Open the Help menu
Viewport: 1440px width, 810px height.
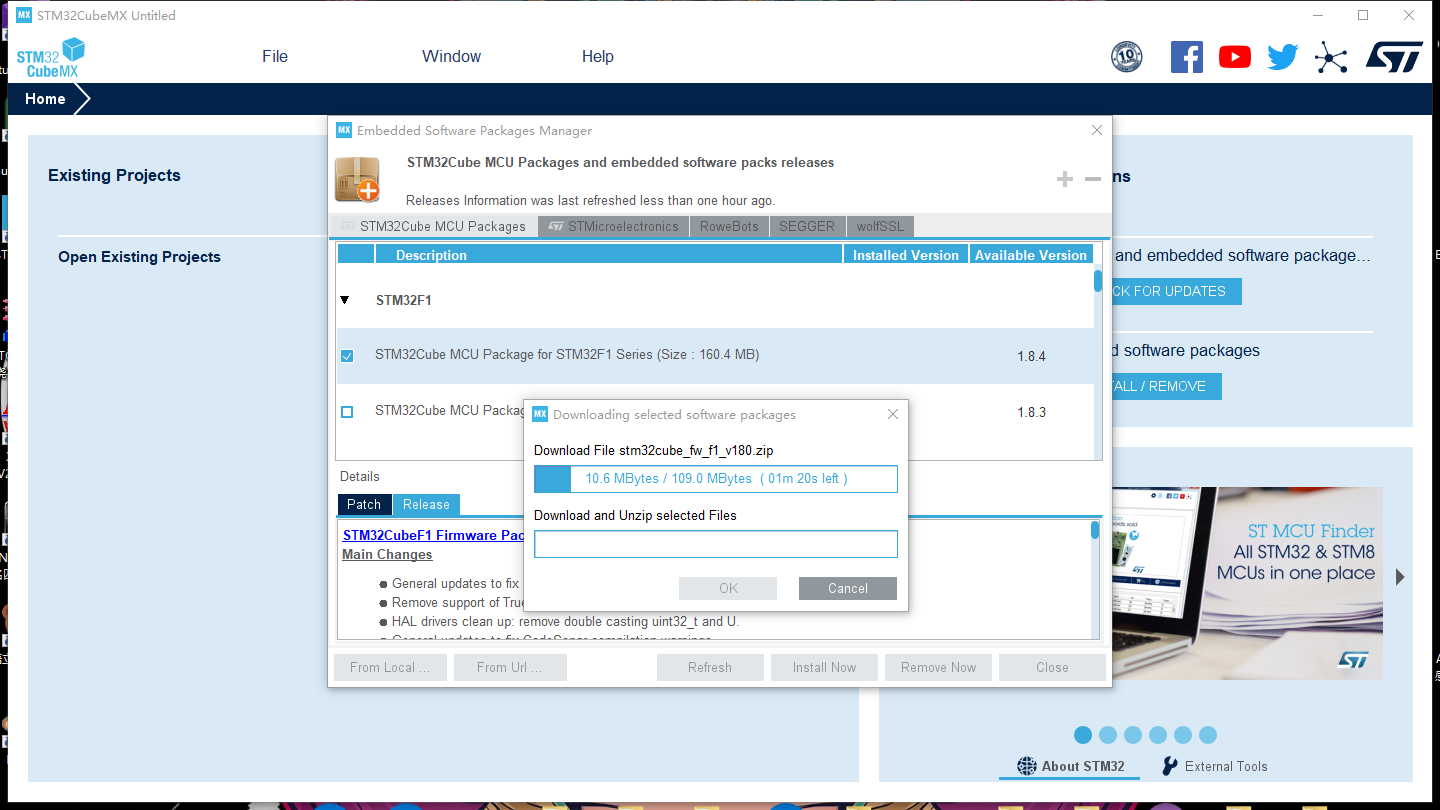click(598, 57)
